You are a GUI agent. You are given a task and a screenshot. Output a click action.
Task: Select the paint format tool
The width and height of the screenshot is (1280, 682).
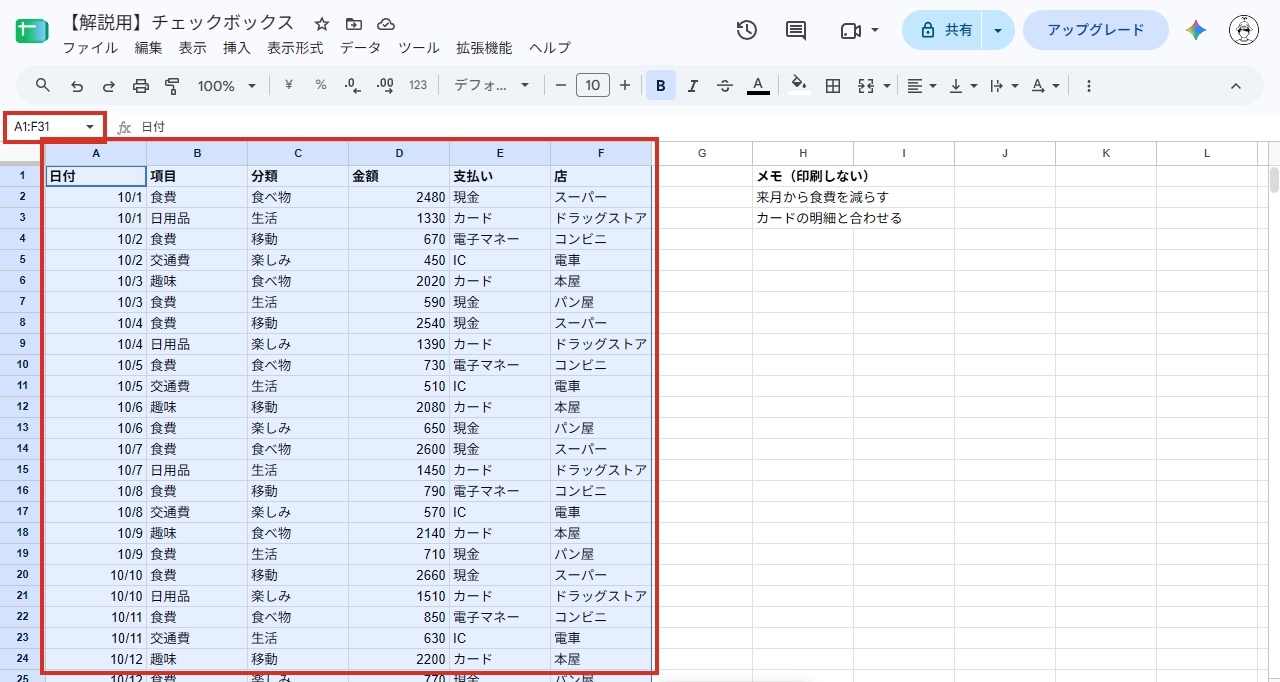click(x=172, y=86)
